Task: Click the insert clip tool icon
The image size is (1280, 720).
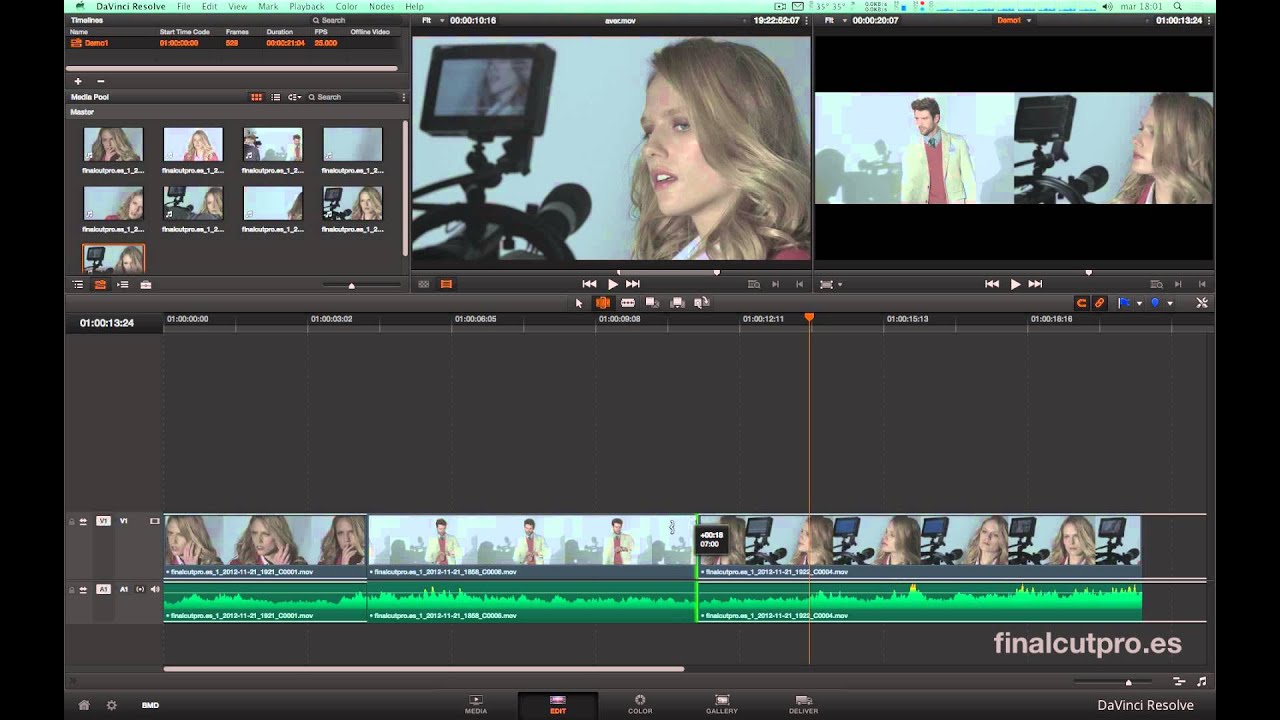Action: [x=652, y=303]
